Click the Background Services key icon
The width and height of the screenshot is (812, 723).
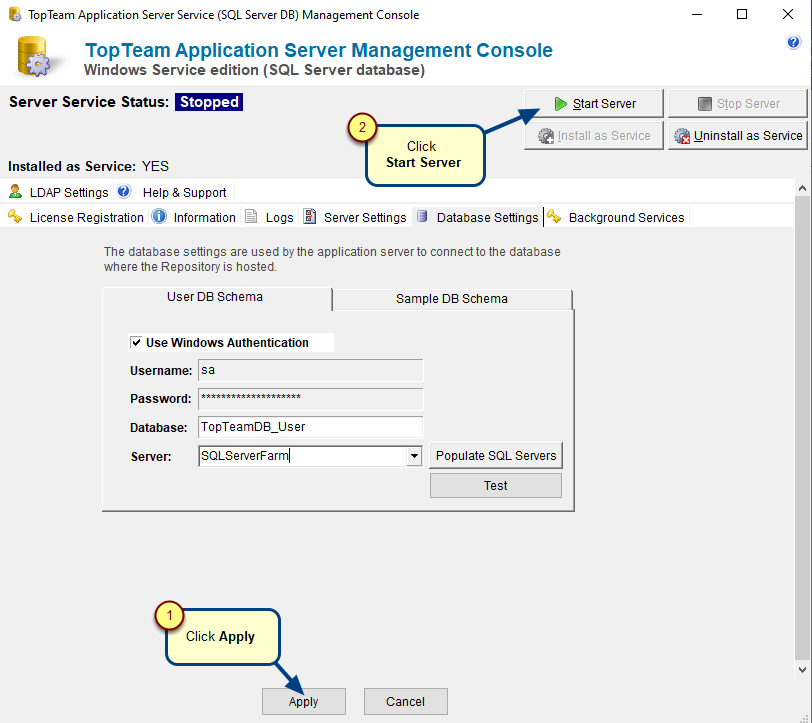554,216
